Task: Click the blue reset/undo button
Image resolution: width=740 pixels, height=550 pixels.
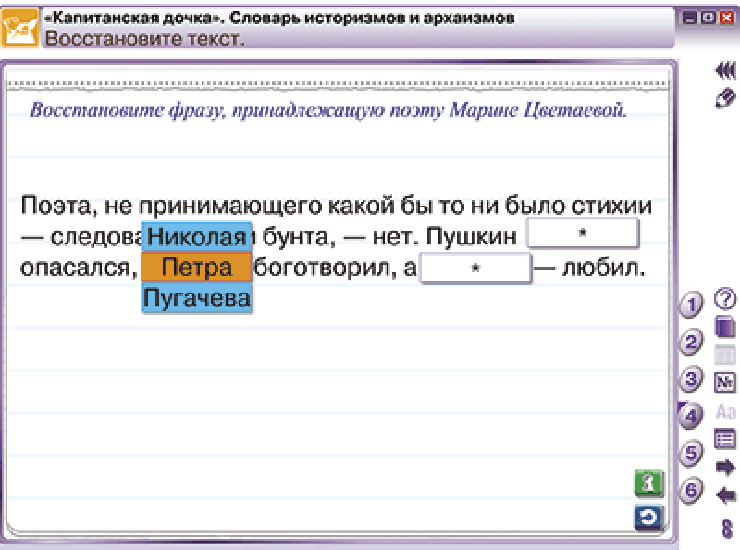Action: point(649,518)
